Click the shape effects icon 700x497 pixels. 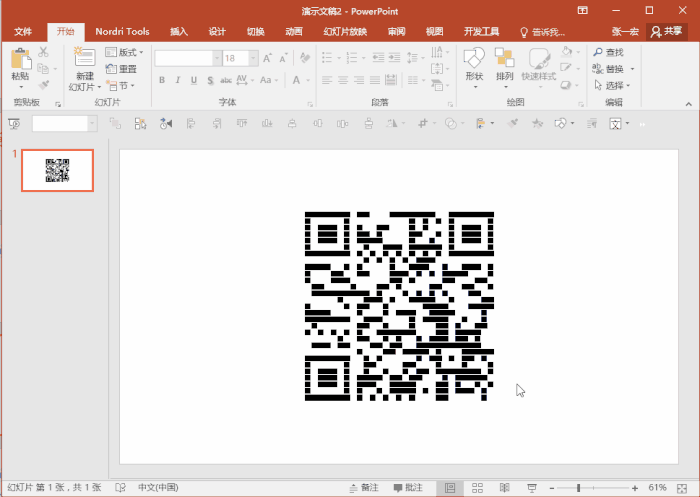coord(566,85)
